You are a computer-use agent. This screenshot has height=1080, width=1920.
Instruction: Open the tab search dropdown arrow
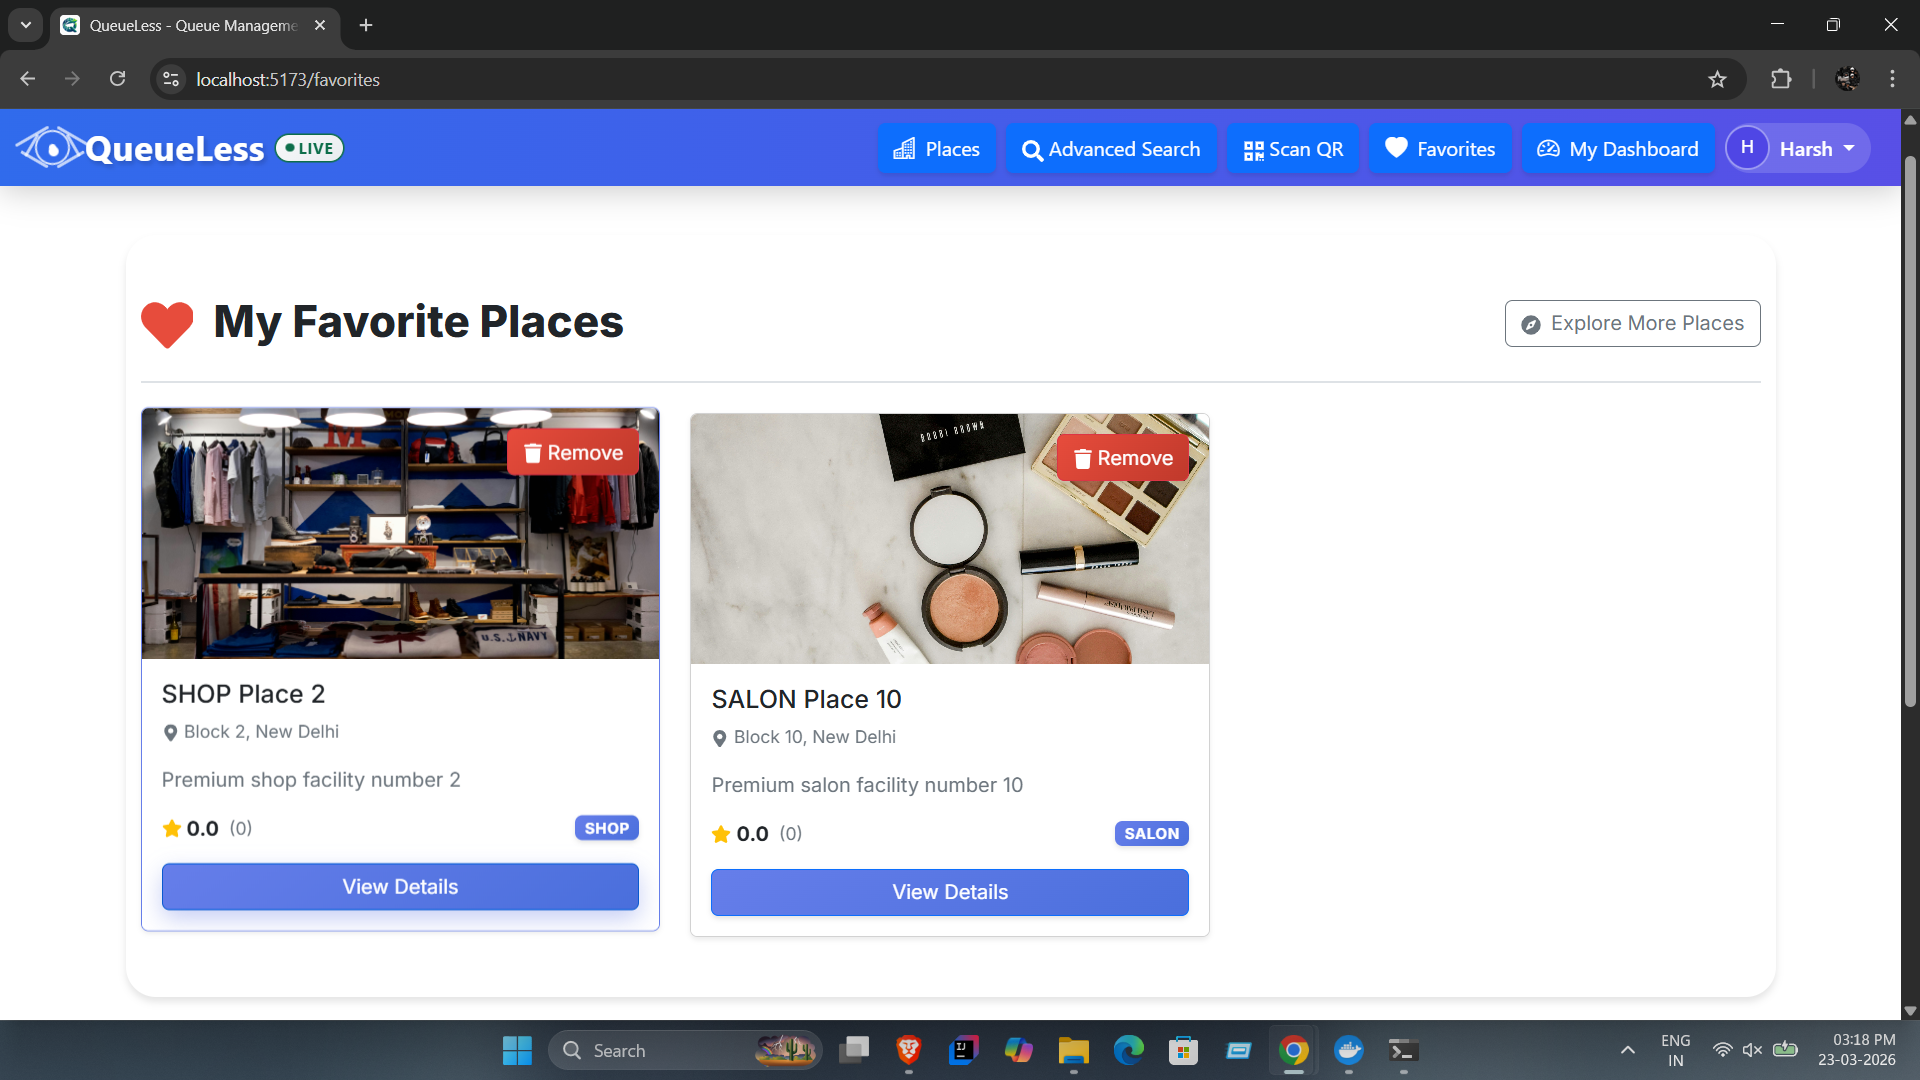26,25
